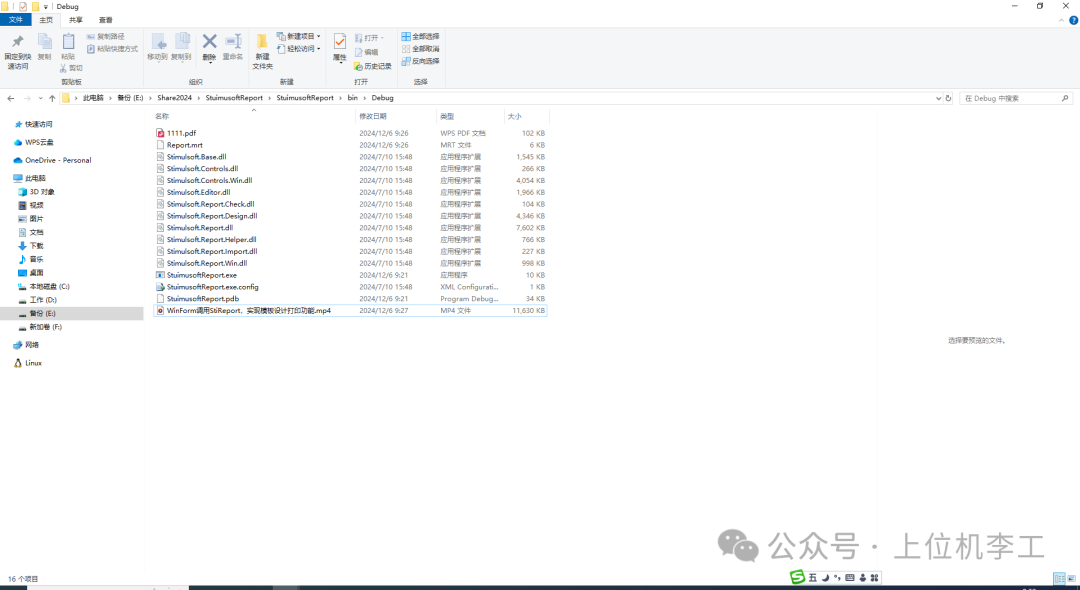
Task: Click 全部选择 to select all files
Action: (420, 36)
